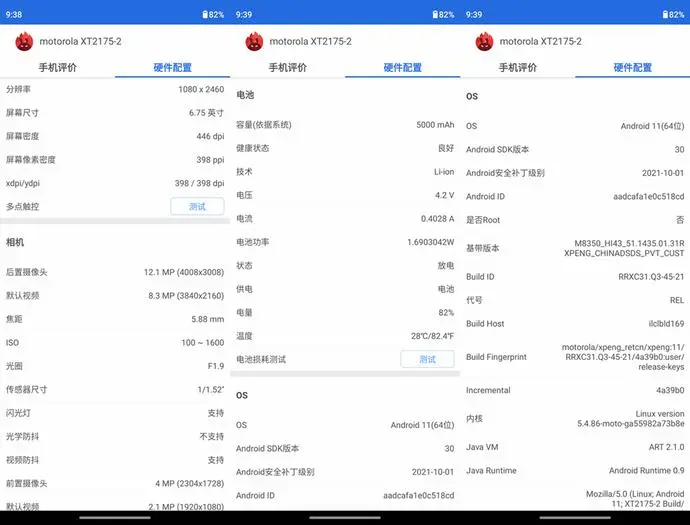Tap the navigation gesture bar on the right screen
Image resolution: width=690 pixels, height=525 pixels.
pos(575,518)
